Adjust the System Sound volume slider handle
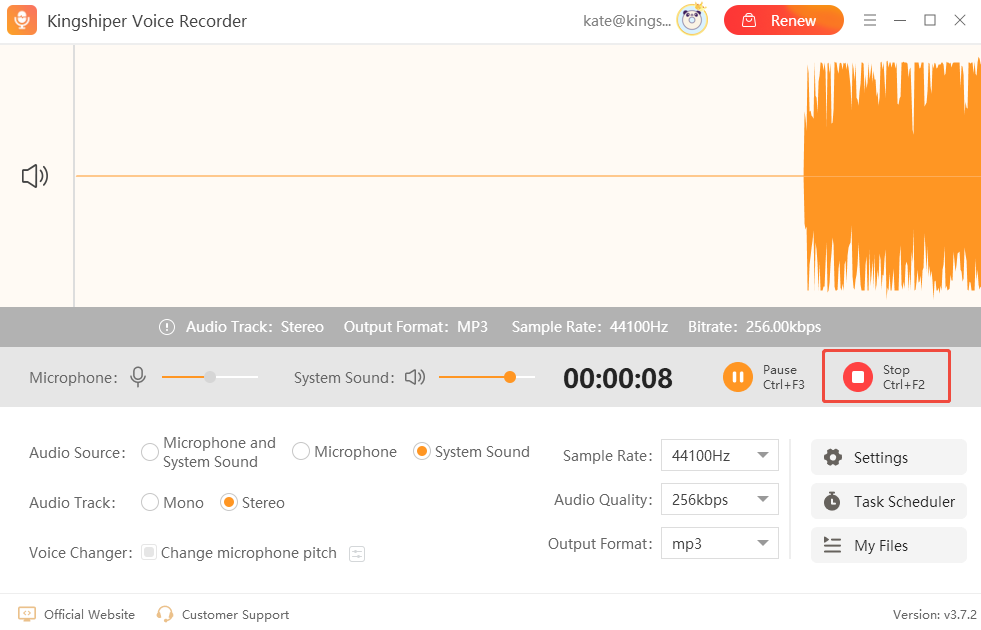This screenshot has height=630, width=981. (x=510, y=377)
